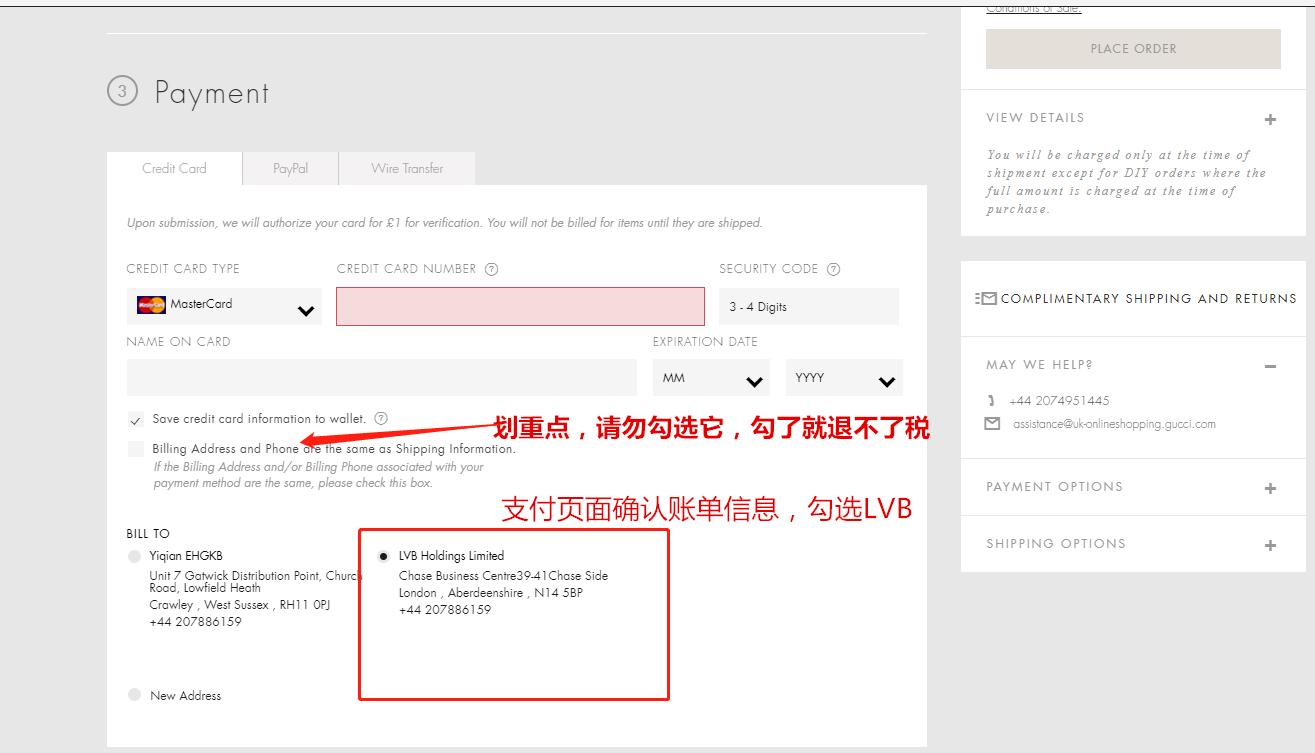Click the circled 3 Payment step icon

[x=123, y=91]
